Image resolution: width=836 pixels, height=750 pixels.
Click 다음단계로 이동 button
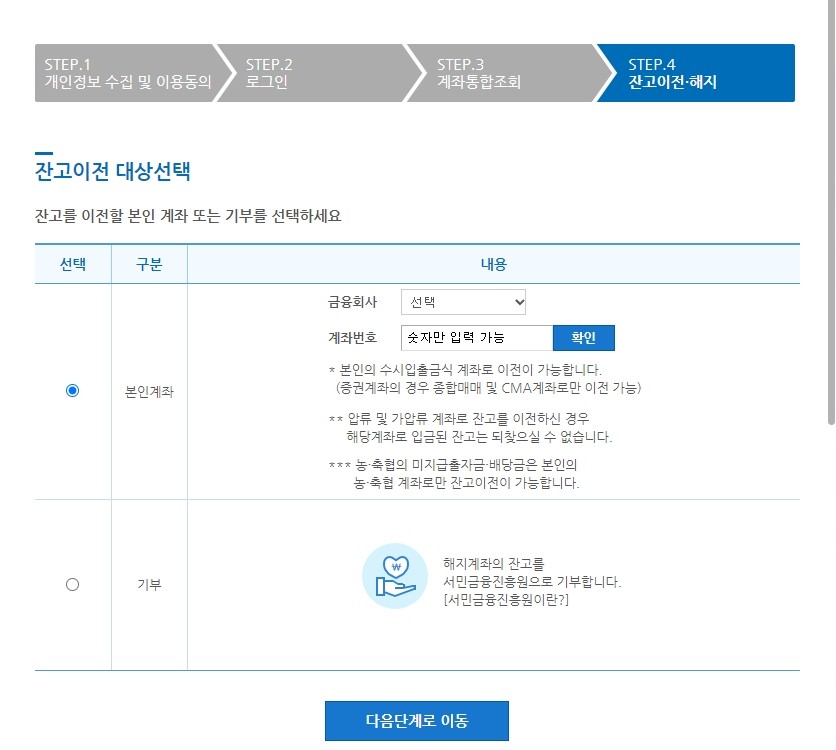click(417, 721)
